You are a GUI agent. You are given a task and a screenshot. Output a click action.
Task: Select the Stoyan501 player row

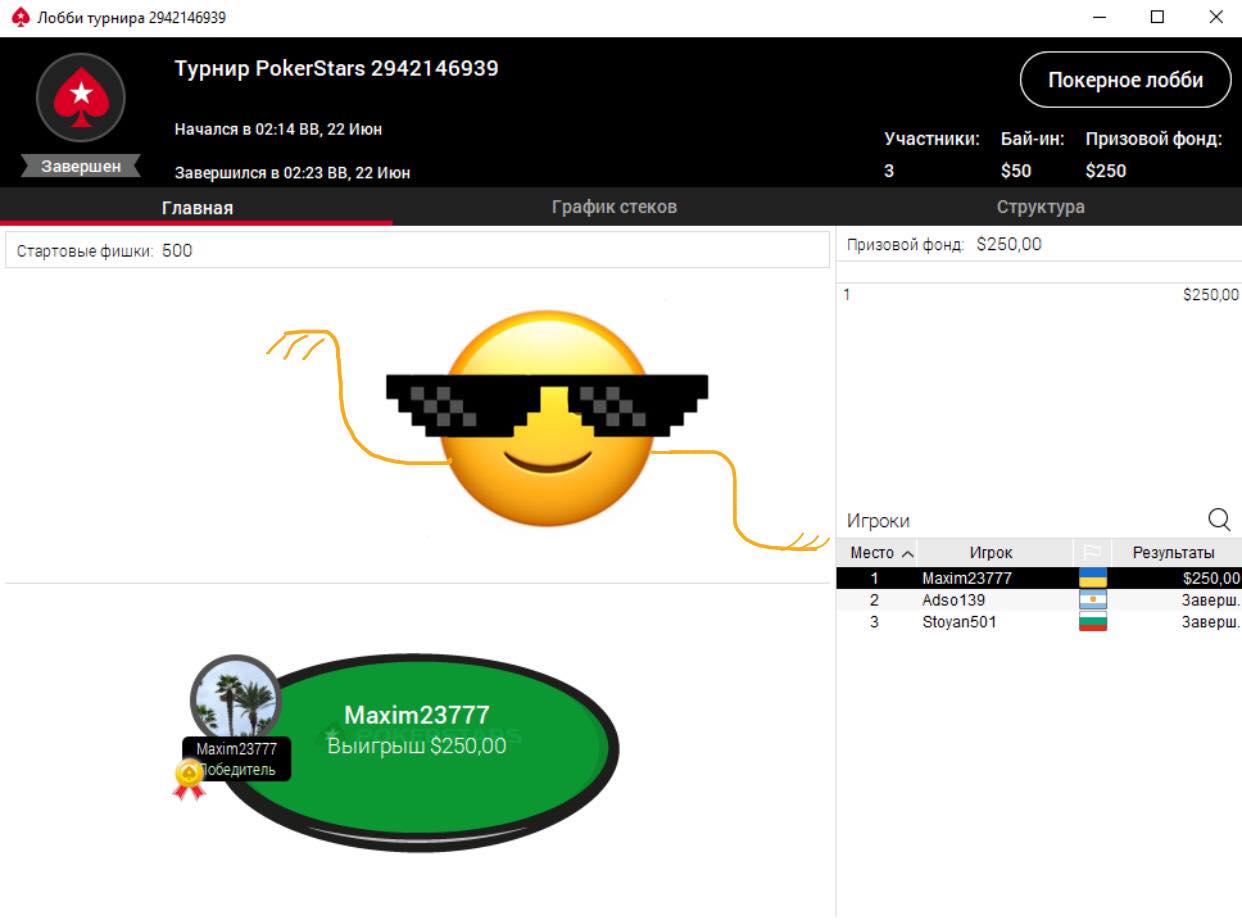[x=1039, y=622]
